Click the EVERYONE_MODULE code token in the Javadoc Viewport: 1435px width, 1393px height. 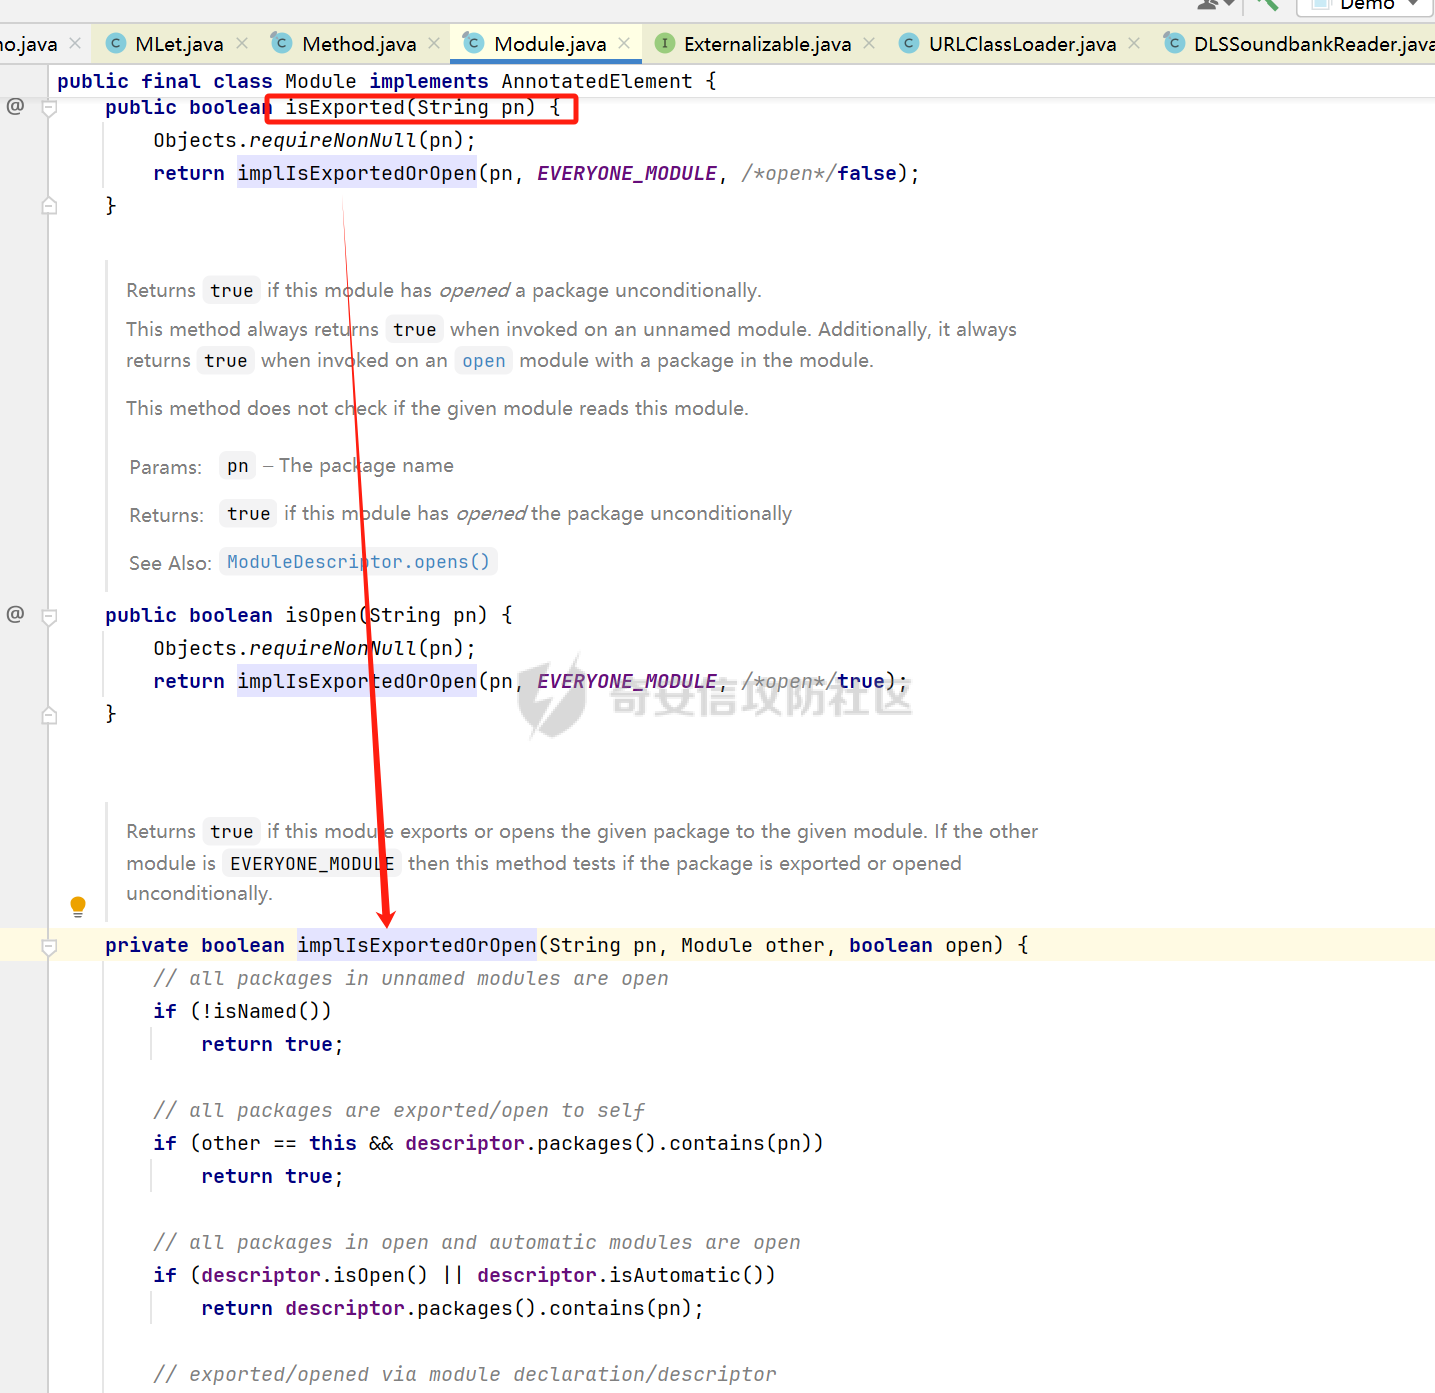[x=312, y=864]
